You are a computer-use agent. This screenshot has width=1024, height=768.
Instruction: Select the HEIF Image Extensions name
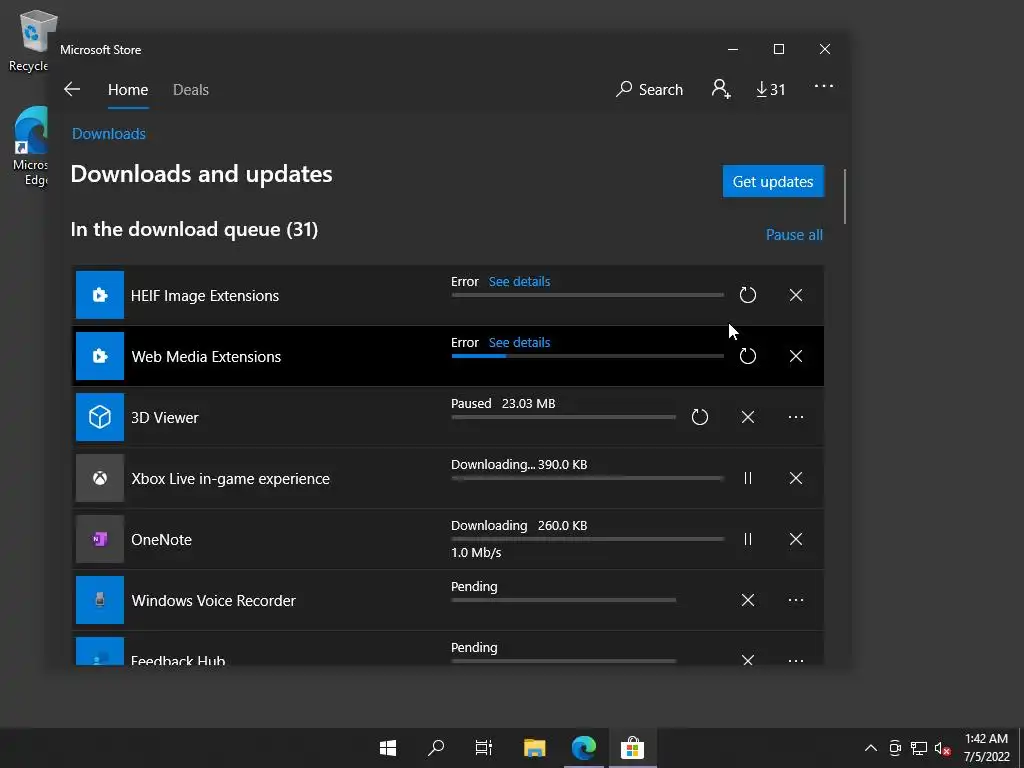click(205, 296)
